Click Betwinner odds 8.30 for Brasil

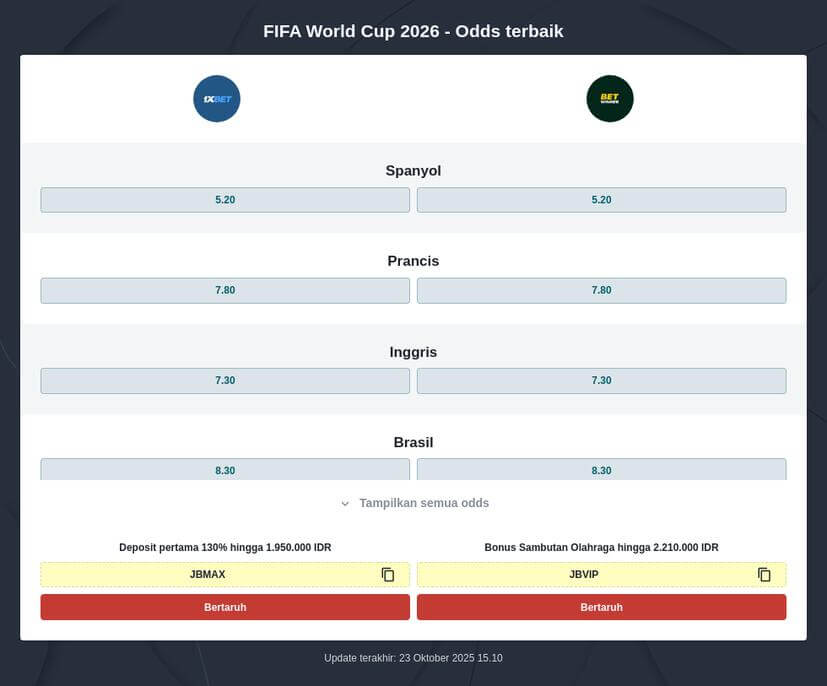pos(601,469)
